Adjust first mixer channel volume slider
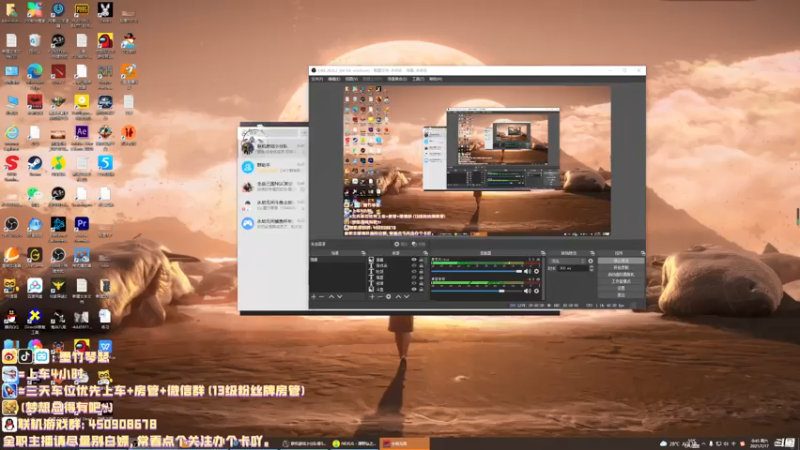The height and width of the screenshot is (450, 800). (477, 271)
